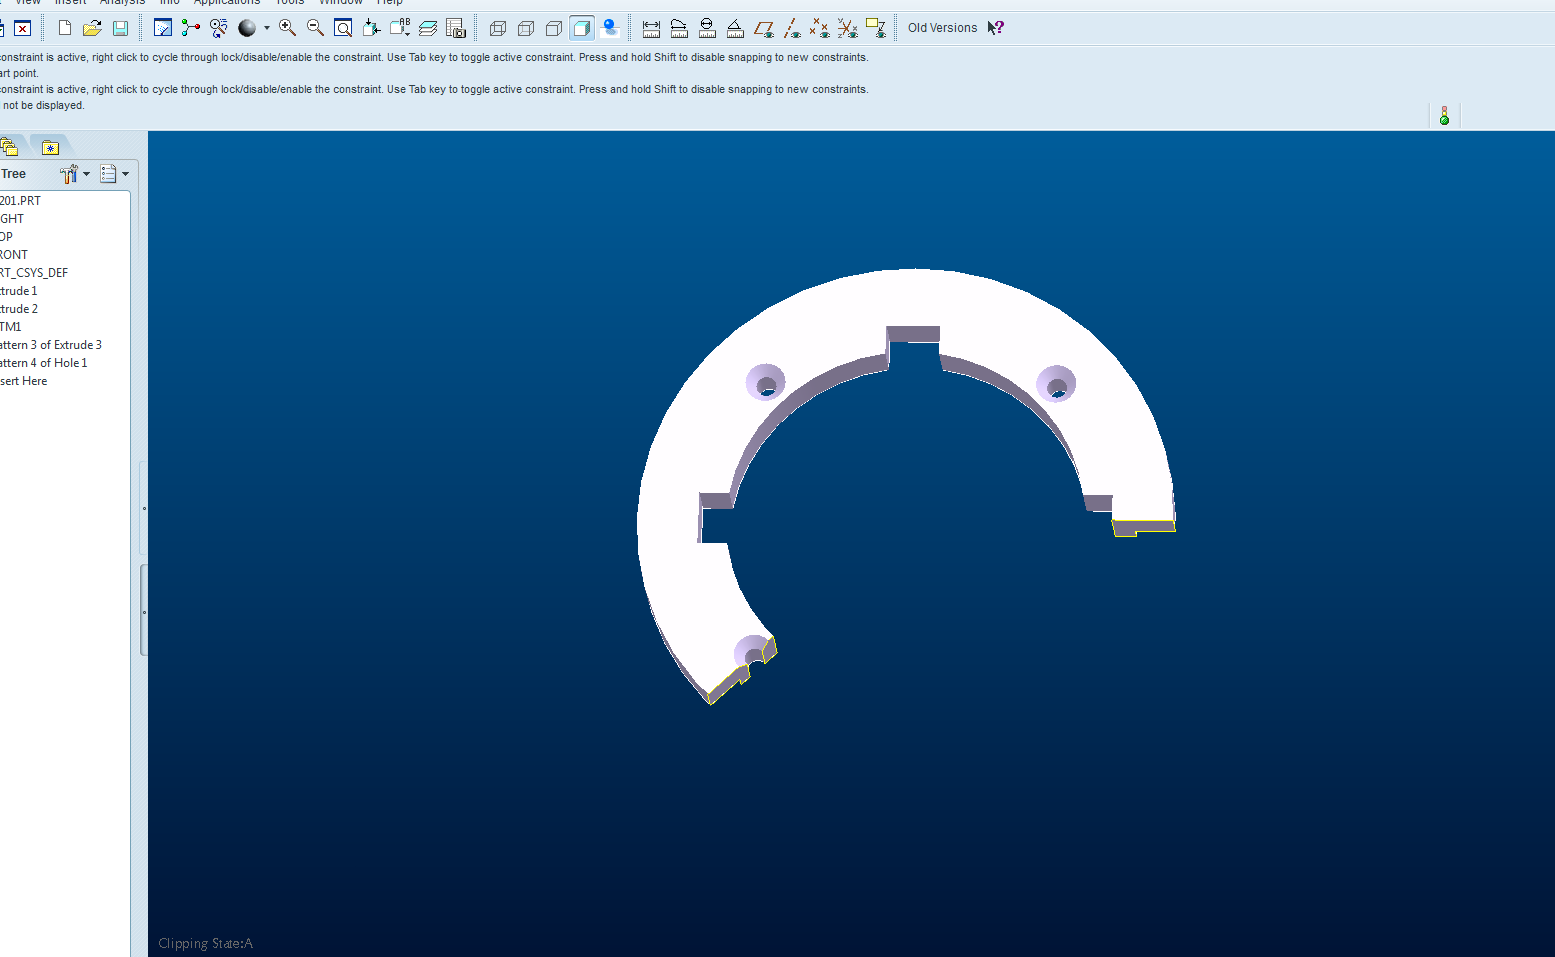Click the top keyway notch on the ring
The image size is (1555, 957).
(x=913, y=345)
